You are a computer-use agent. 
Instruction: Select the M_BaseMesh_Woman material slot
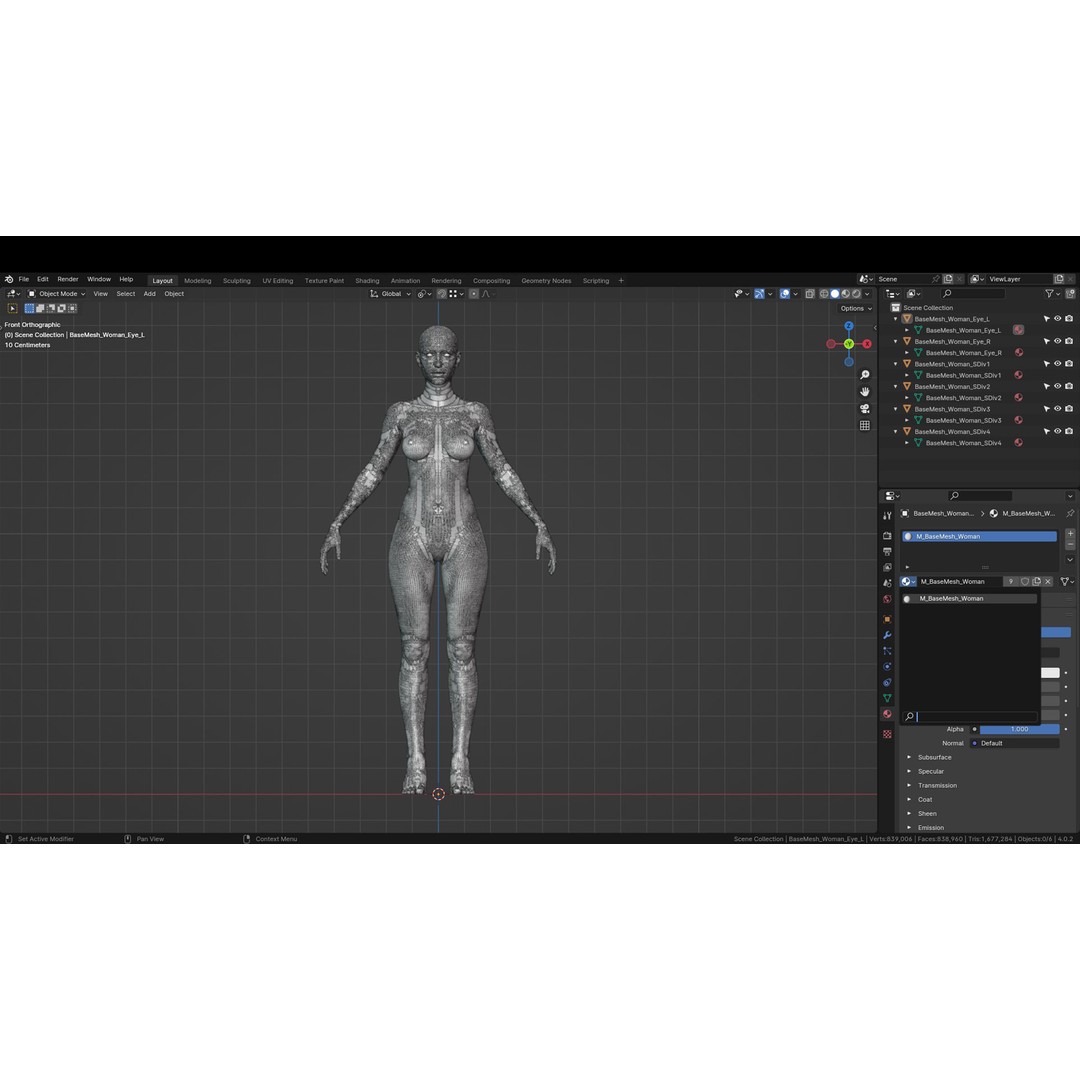click(979, 536)
